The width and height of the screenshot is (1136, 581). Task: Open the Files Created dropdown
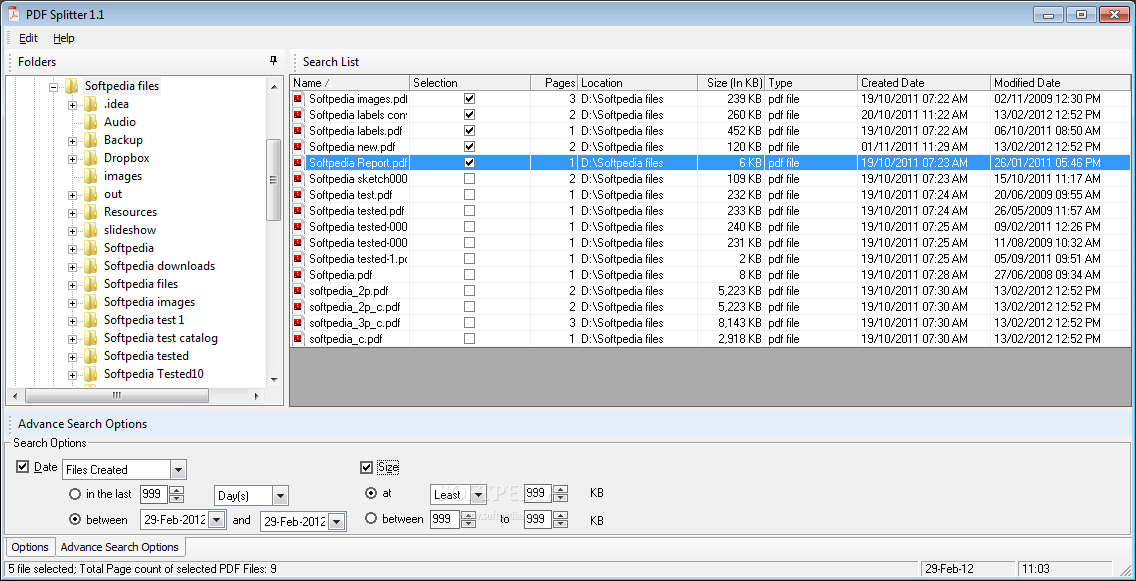click(178, 469)
